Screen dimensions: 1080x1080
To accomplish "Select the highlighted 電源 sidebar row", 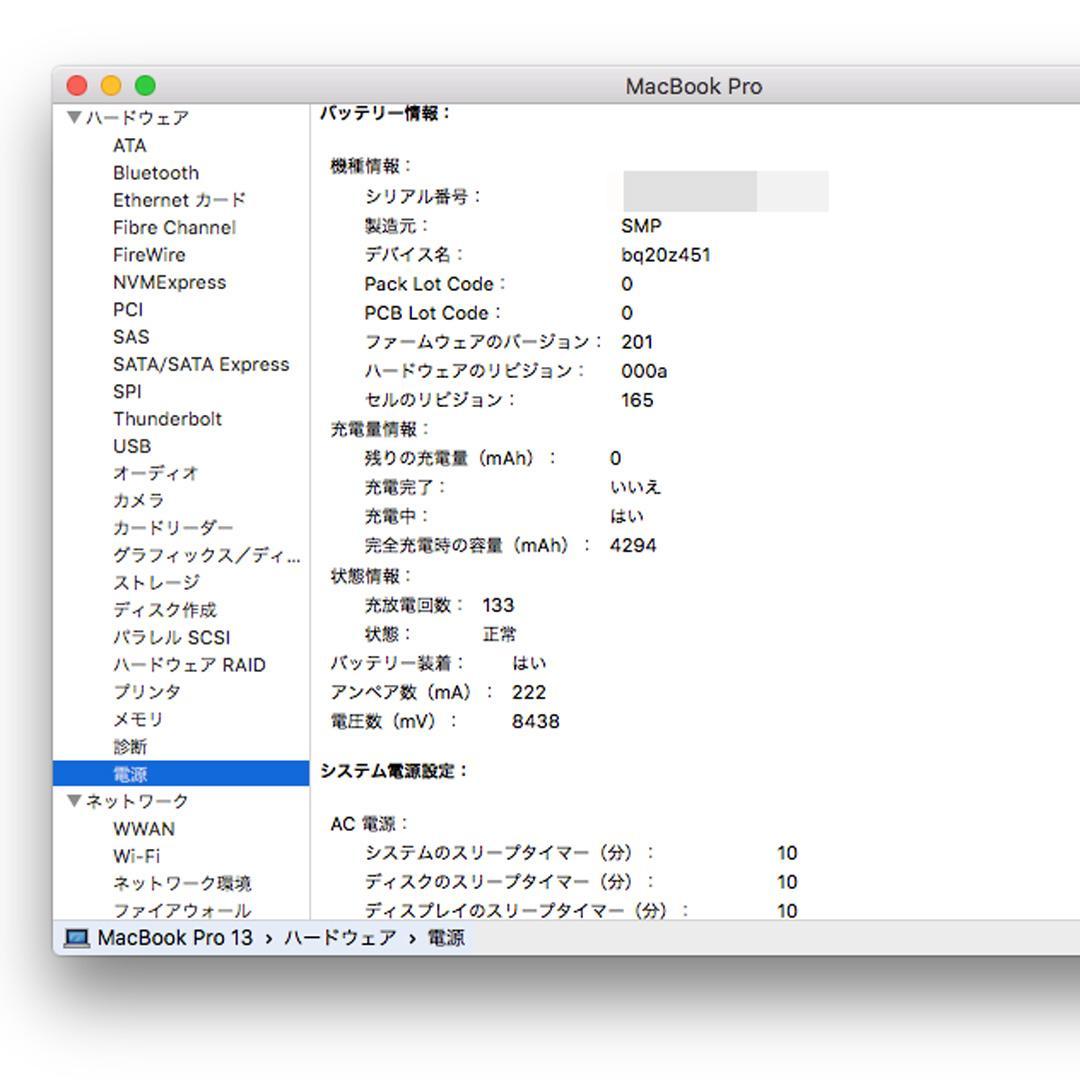I will 181,773.
